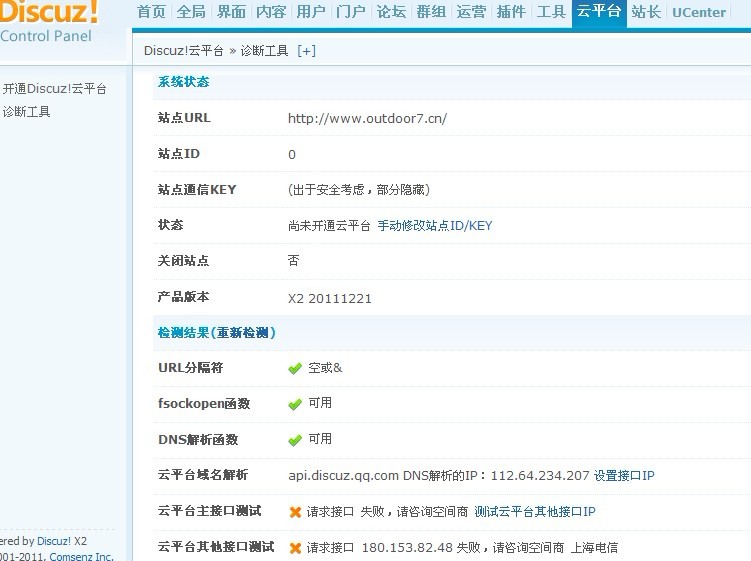Select the active 云平台 tab
The width and height of the screenshot is (751, 561).
point(599,12)
